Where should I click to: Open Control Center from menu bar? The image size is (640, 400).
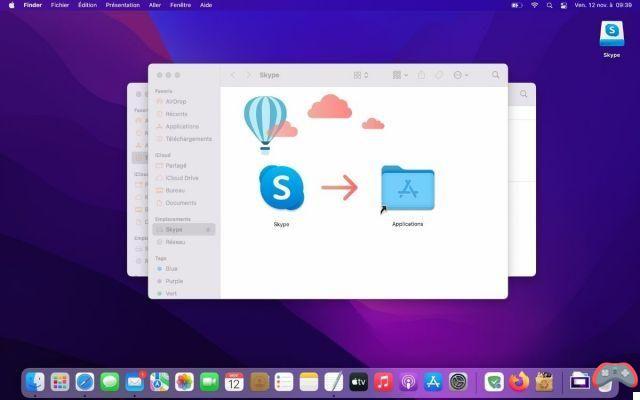click(564, 5)
